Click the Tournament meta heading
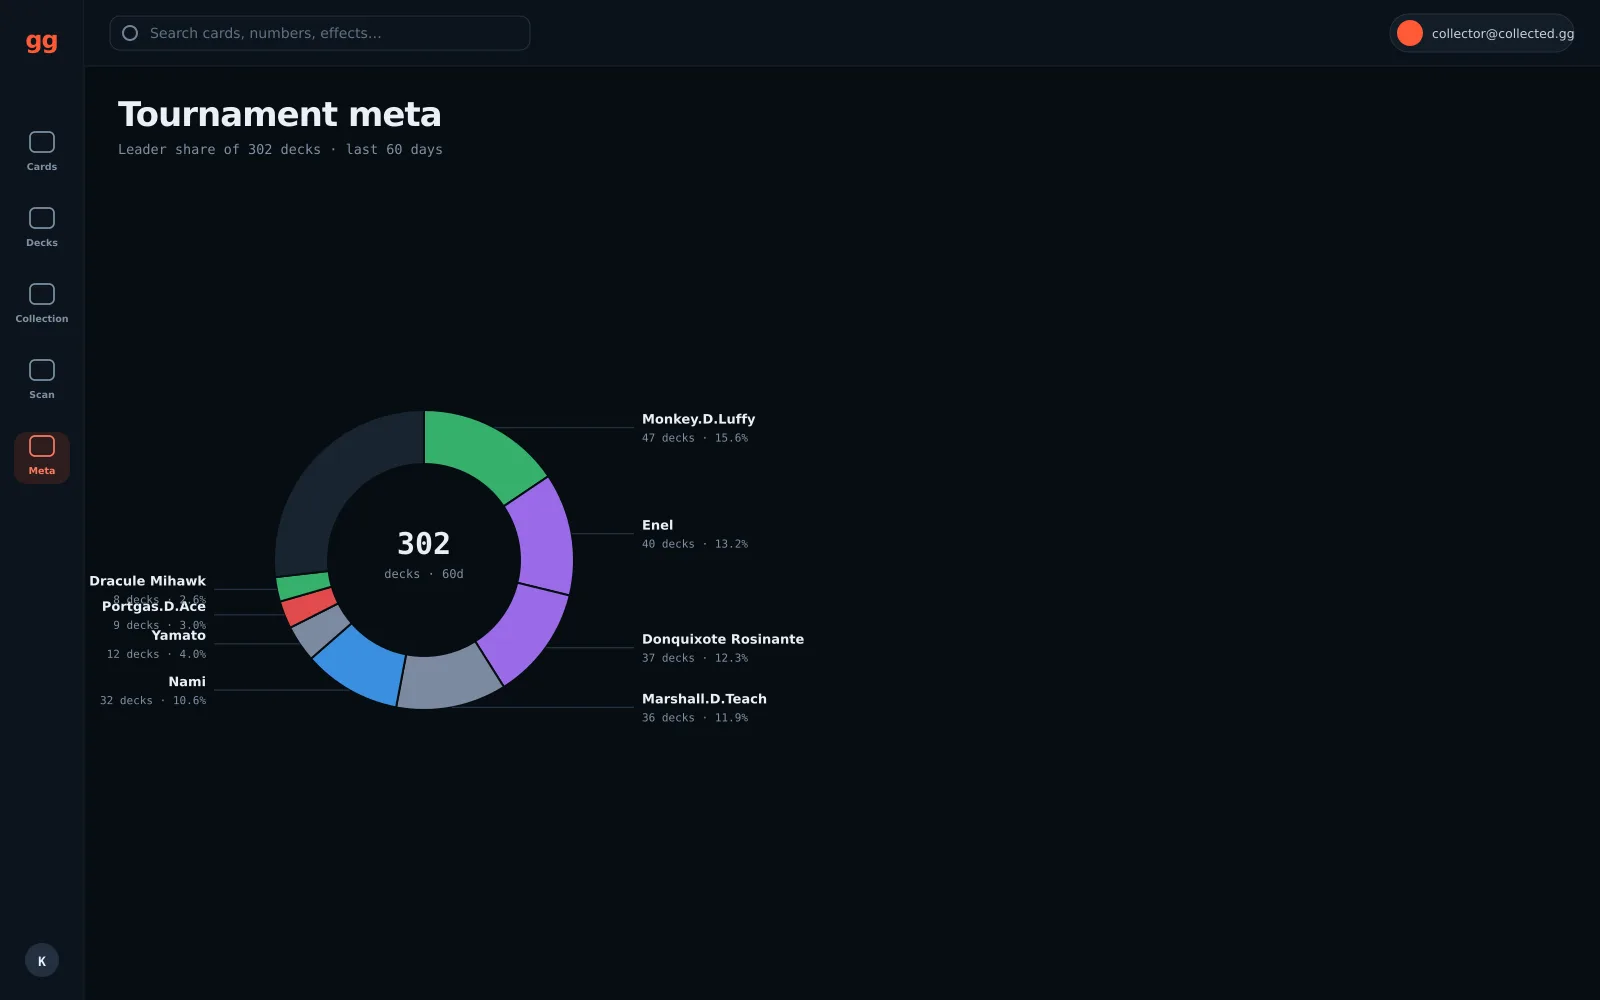 pos(280,114)
